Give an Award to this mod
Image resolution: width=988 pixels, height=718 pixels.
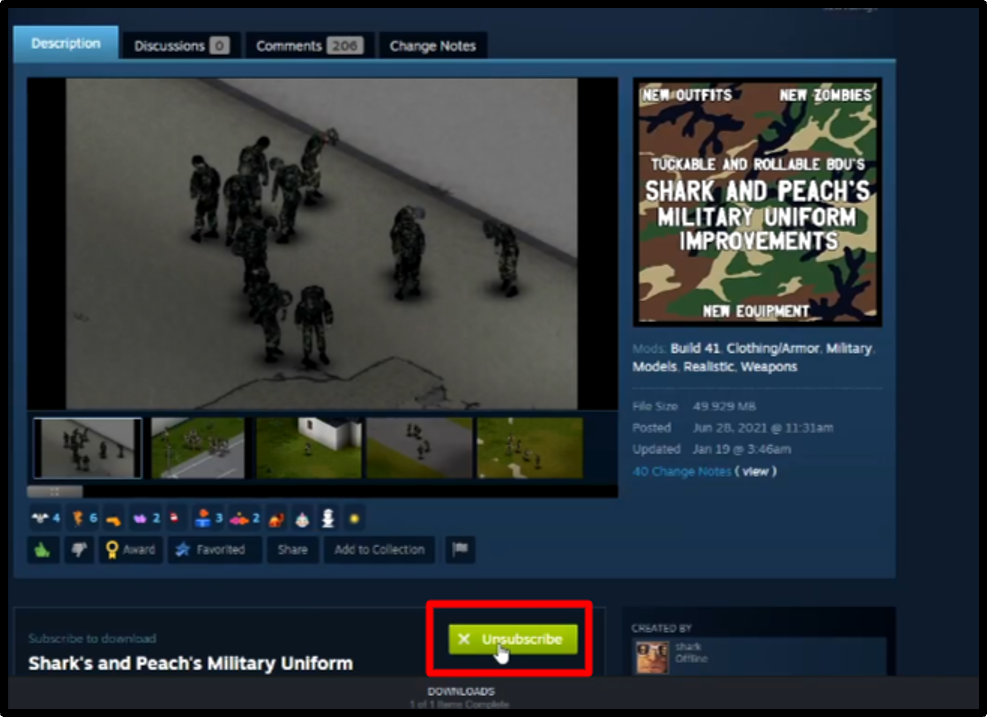point(130,550)
